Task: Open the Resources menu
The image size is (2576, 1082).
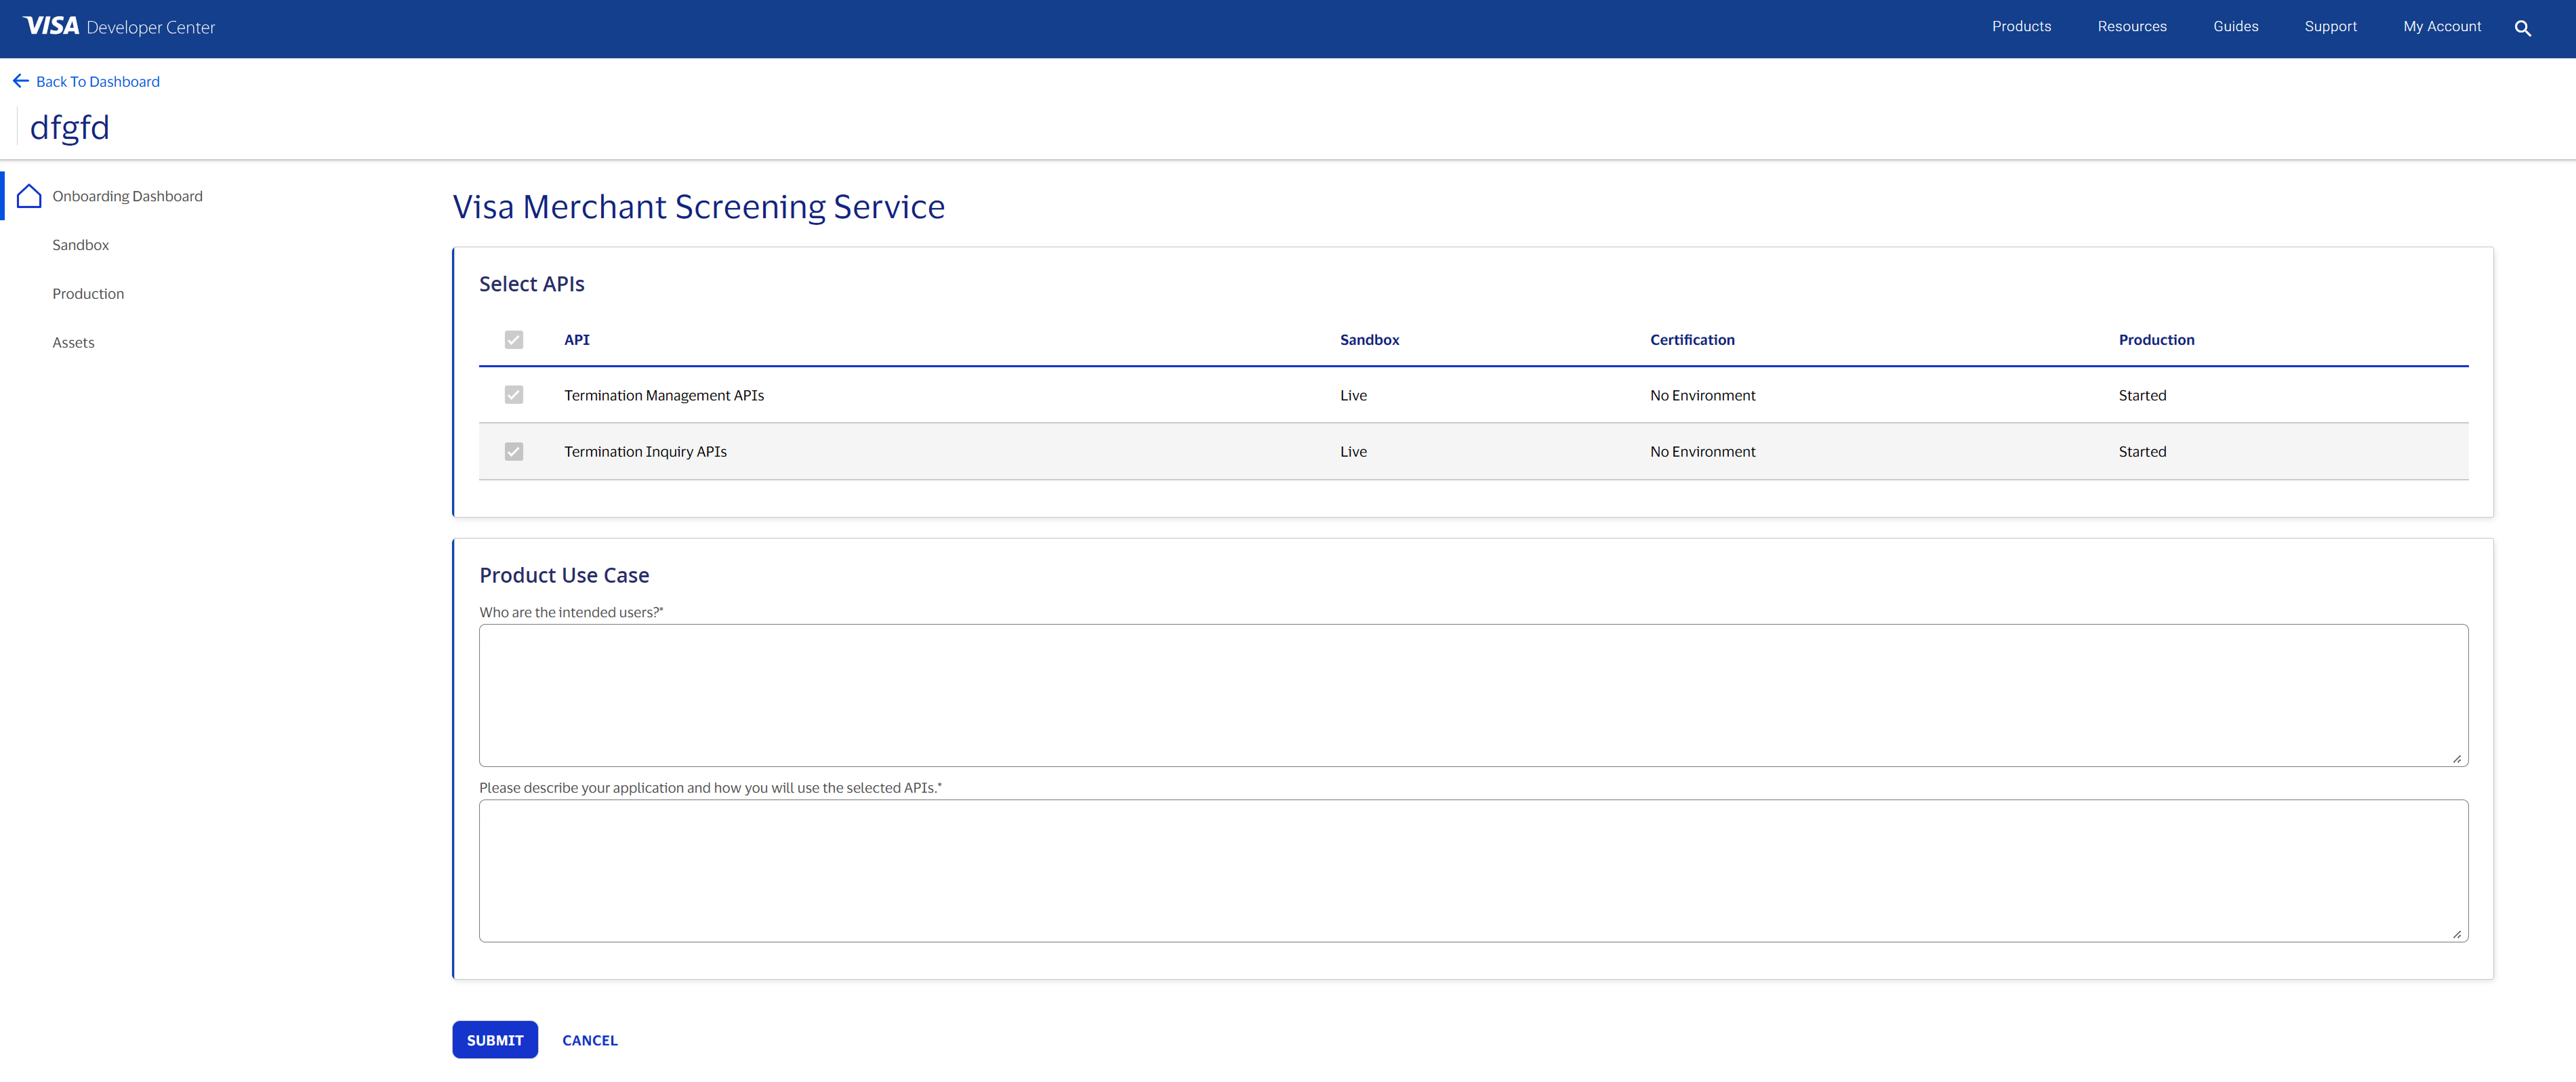Action: [x=2132, y=27]
